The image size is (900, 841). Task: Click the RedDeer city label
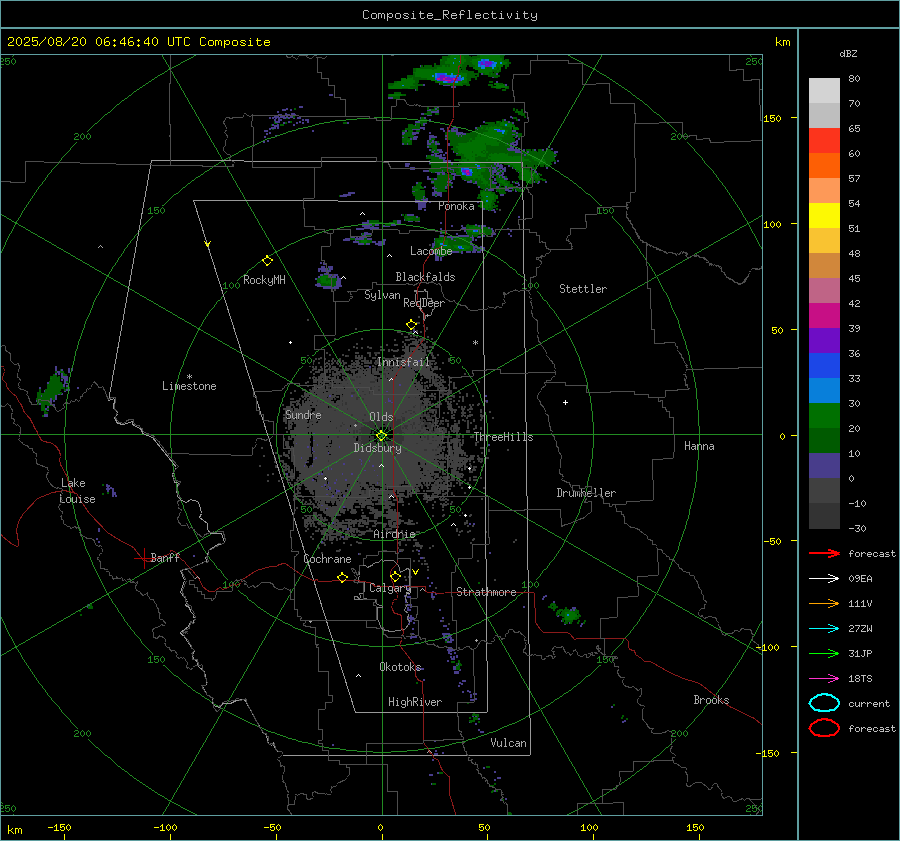tap(424, 303)
